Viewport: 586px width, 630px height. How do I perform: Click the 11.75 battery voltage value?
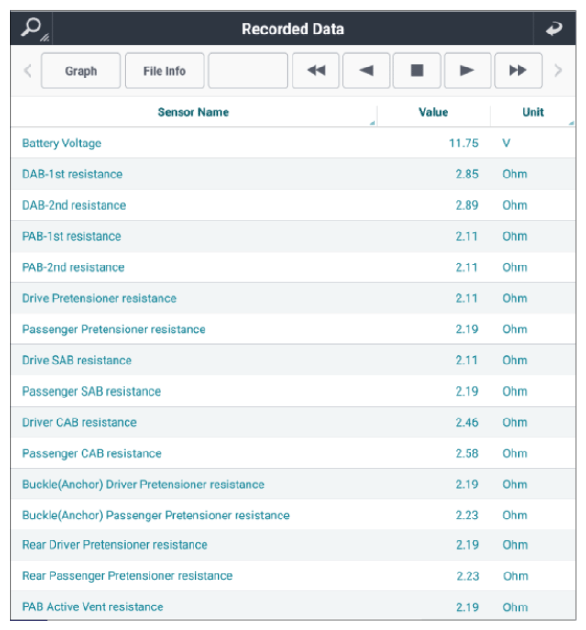463,143
